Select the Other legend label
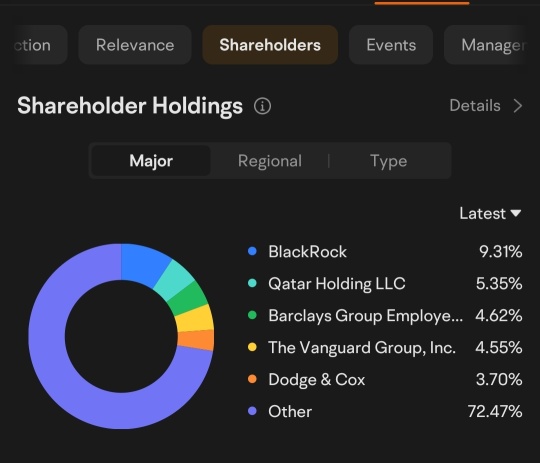Viewport: 540px width, 463px height. 290,411
